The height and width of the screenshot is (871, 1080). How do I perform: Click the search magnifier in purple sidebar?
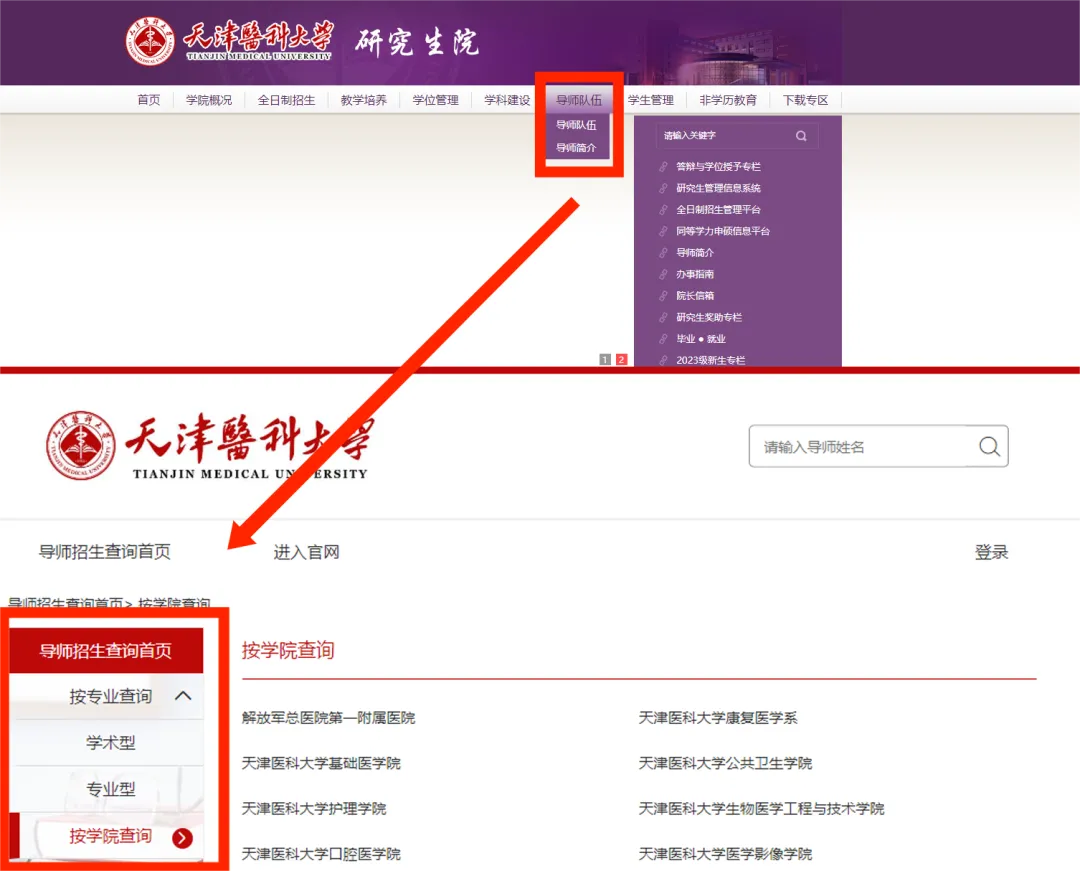pyautogui.click(x=801, y=136)
